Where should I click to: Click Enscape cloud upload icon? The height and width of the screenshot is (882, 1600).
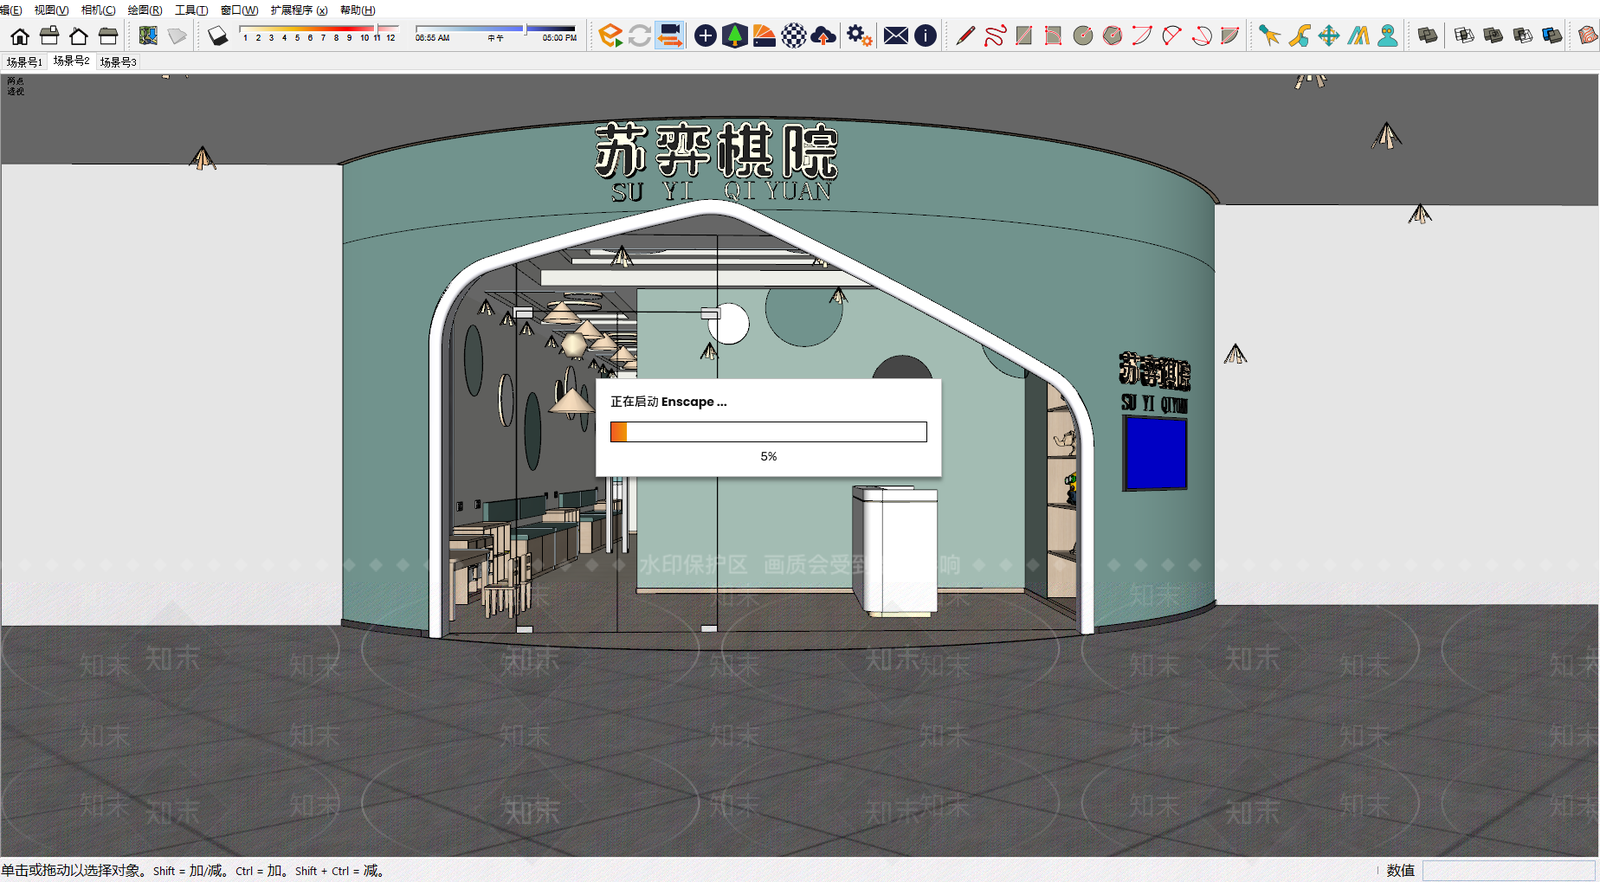coord(823,36)
